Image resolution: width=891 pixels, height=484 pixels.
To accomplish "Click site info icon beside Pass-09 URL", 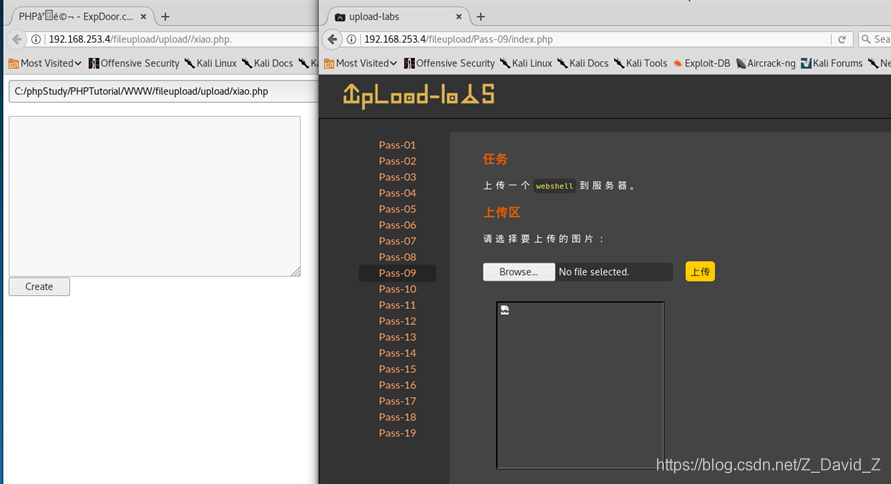I will click(x=352, y=39).
